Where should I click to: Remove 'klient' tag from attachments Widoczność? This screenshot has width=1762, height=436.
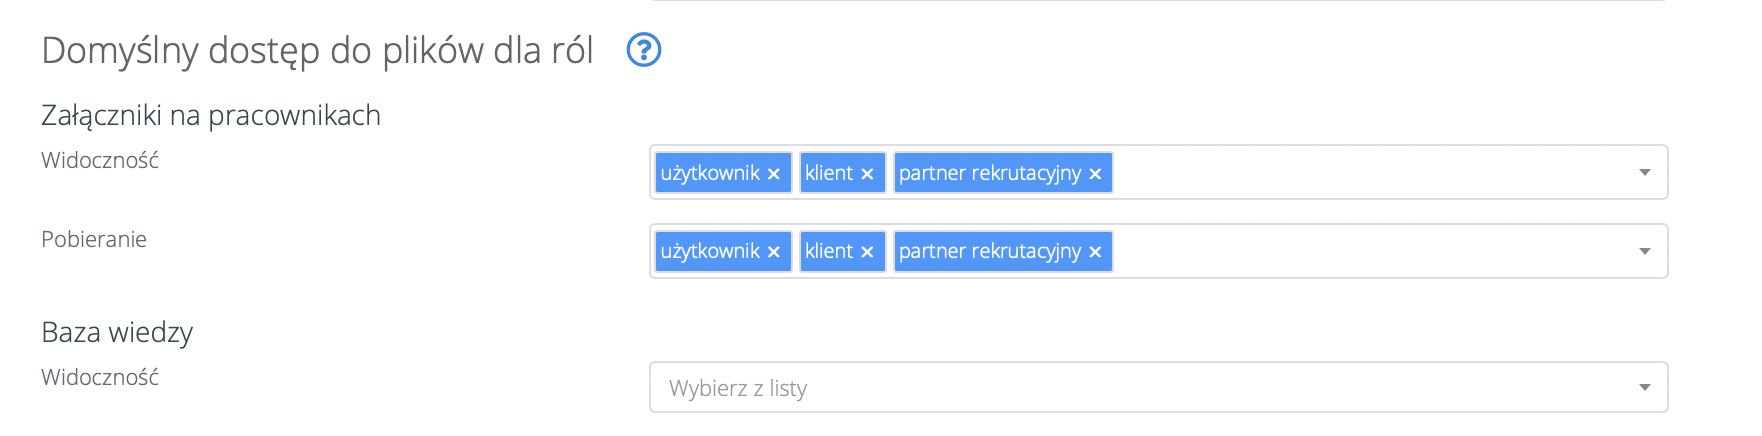click(867, 174)
